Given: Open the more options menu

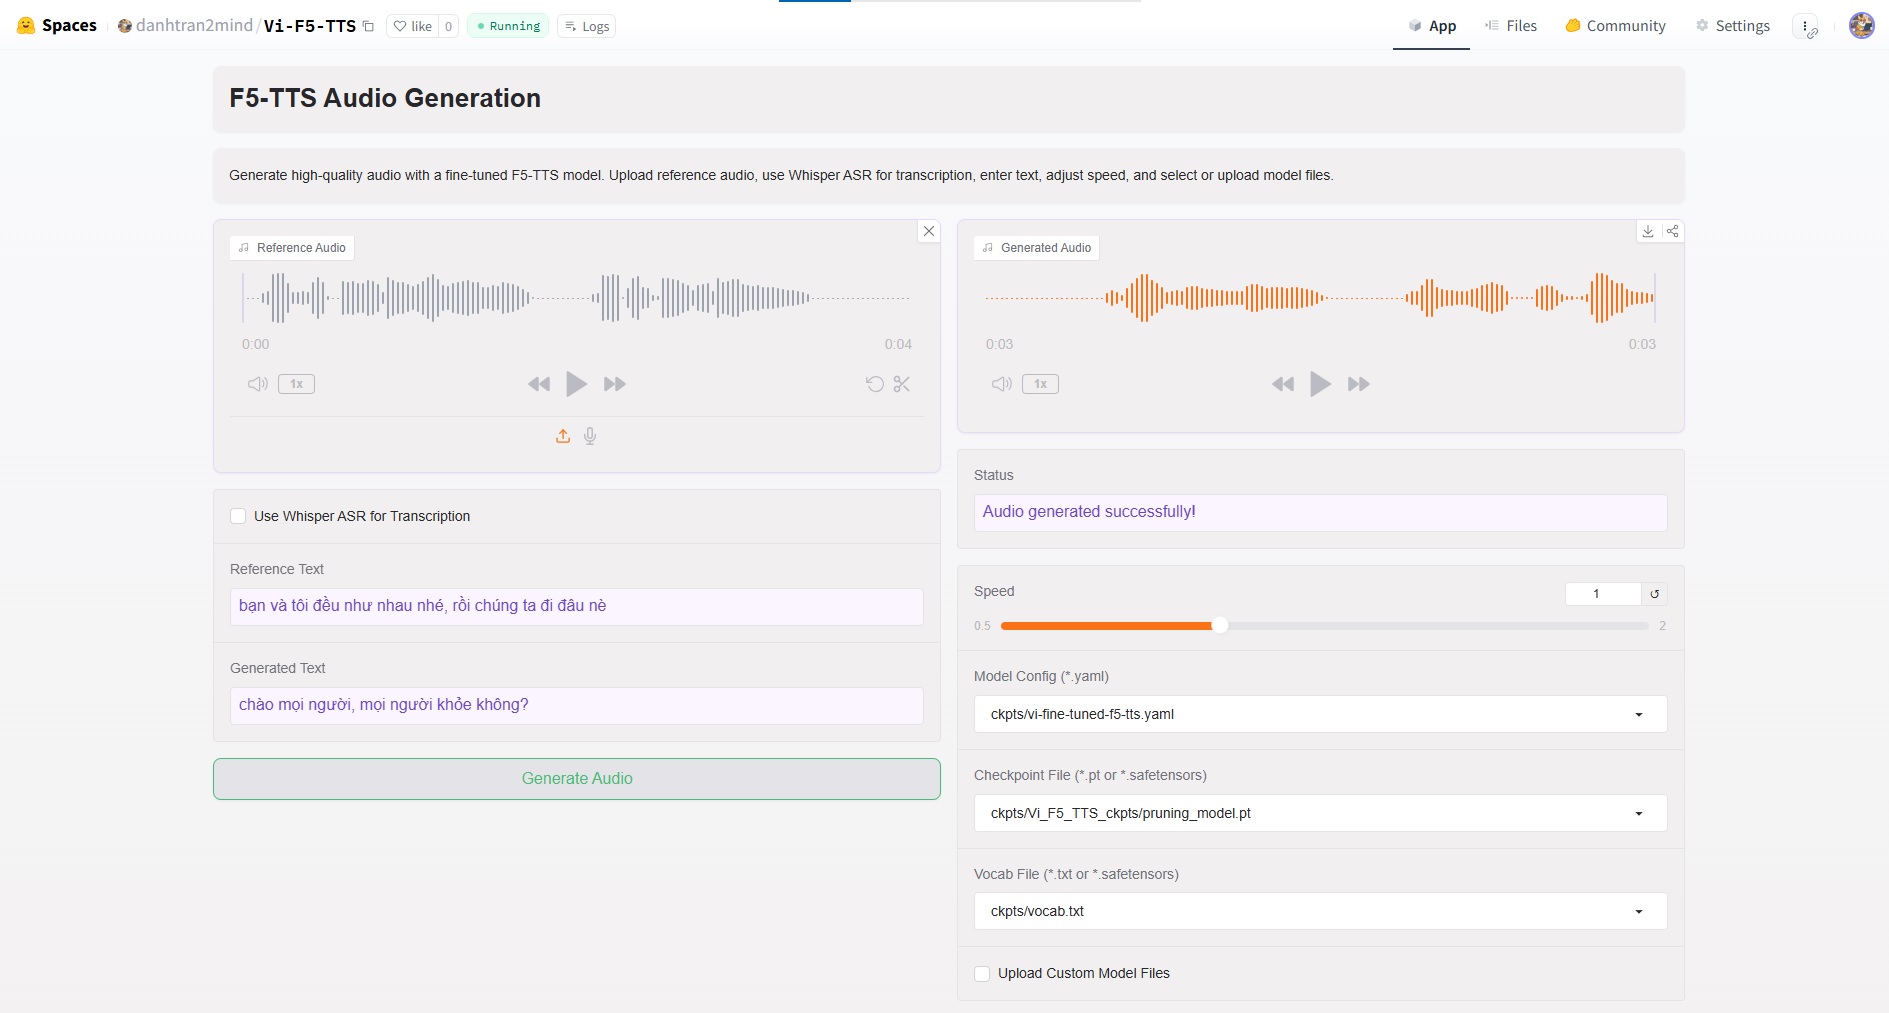Looking at the screenshot, I should click(x=1805, y=26).
